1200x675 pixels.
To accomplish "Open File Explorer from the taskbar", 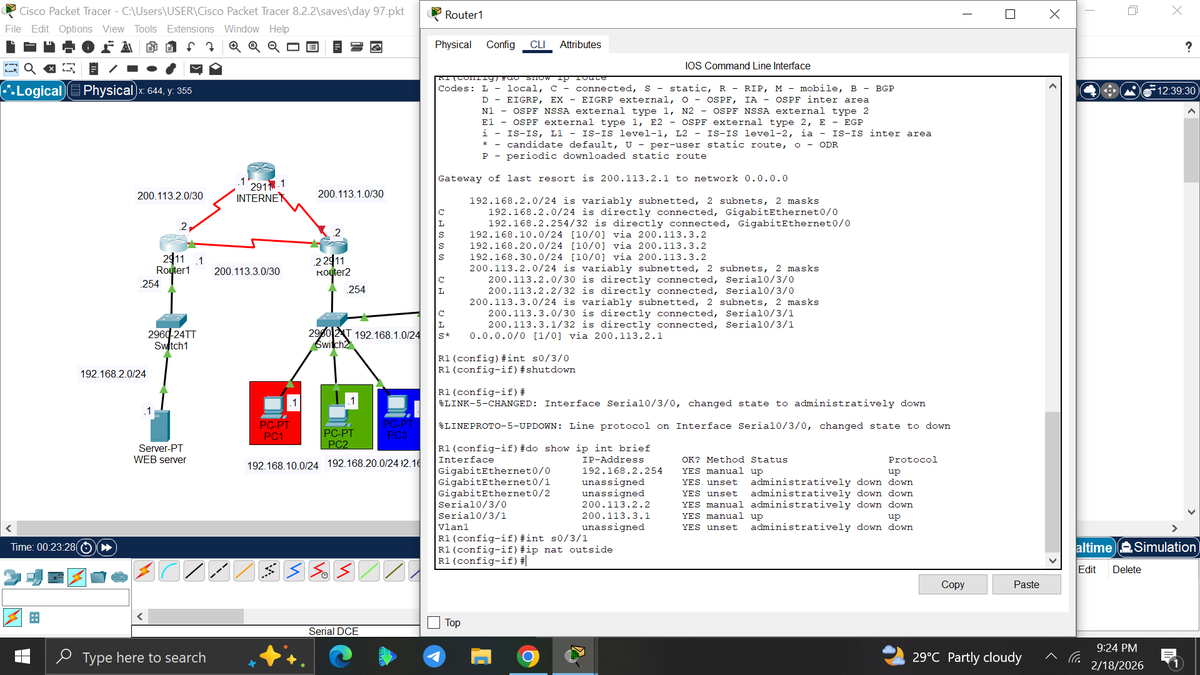I will pos(482,657).
